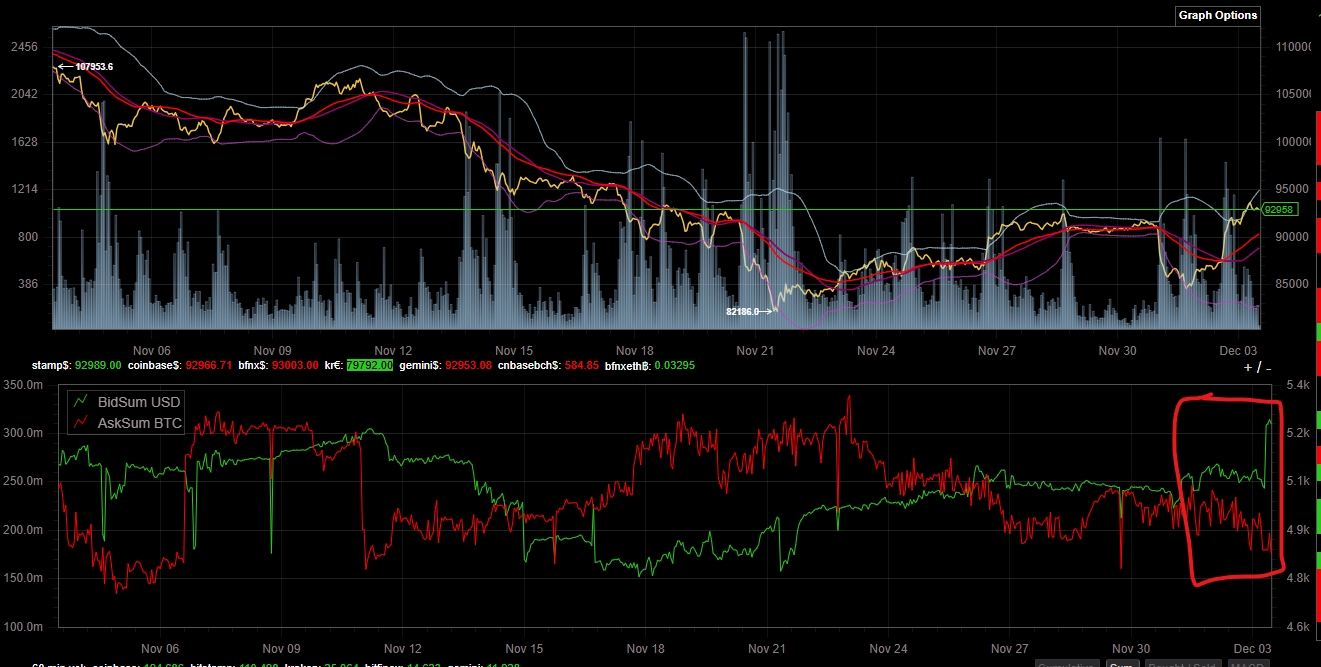Select the coinbase$ ticker price 92966.71
Screen dimensions: 1321x667
click(208, 366)
